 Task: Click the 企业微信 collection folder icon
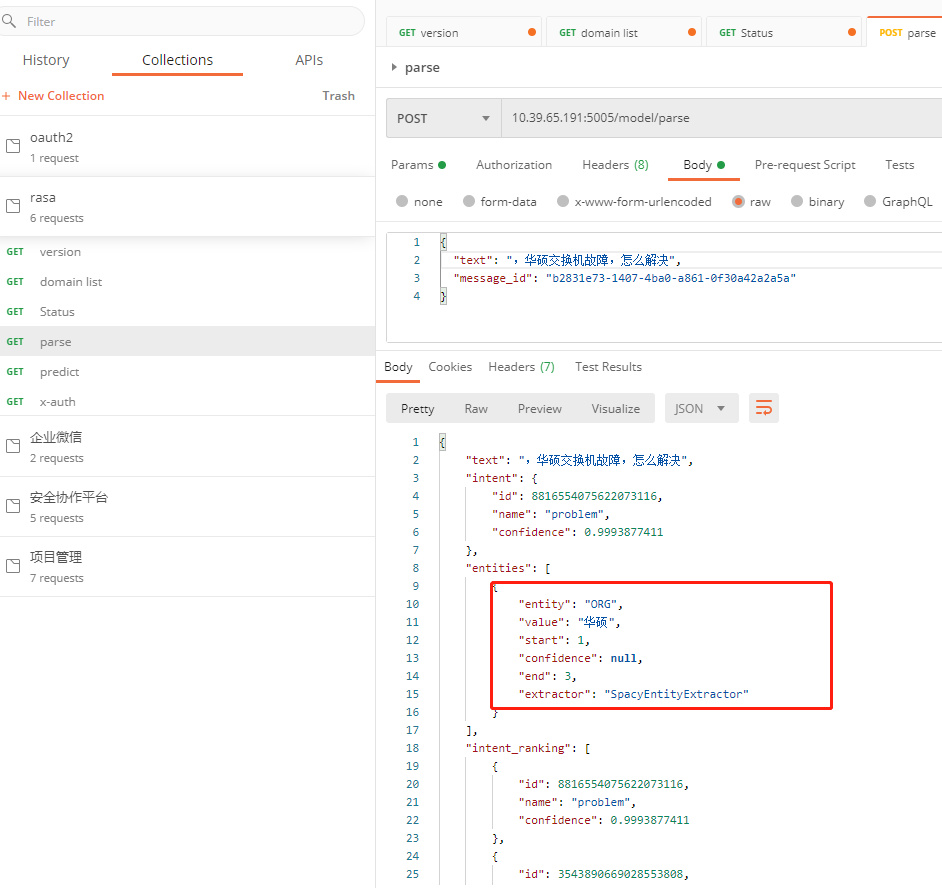click(x=13, y=446)
